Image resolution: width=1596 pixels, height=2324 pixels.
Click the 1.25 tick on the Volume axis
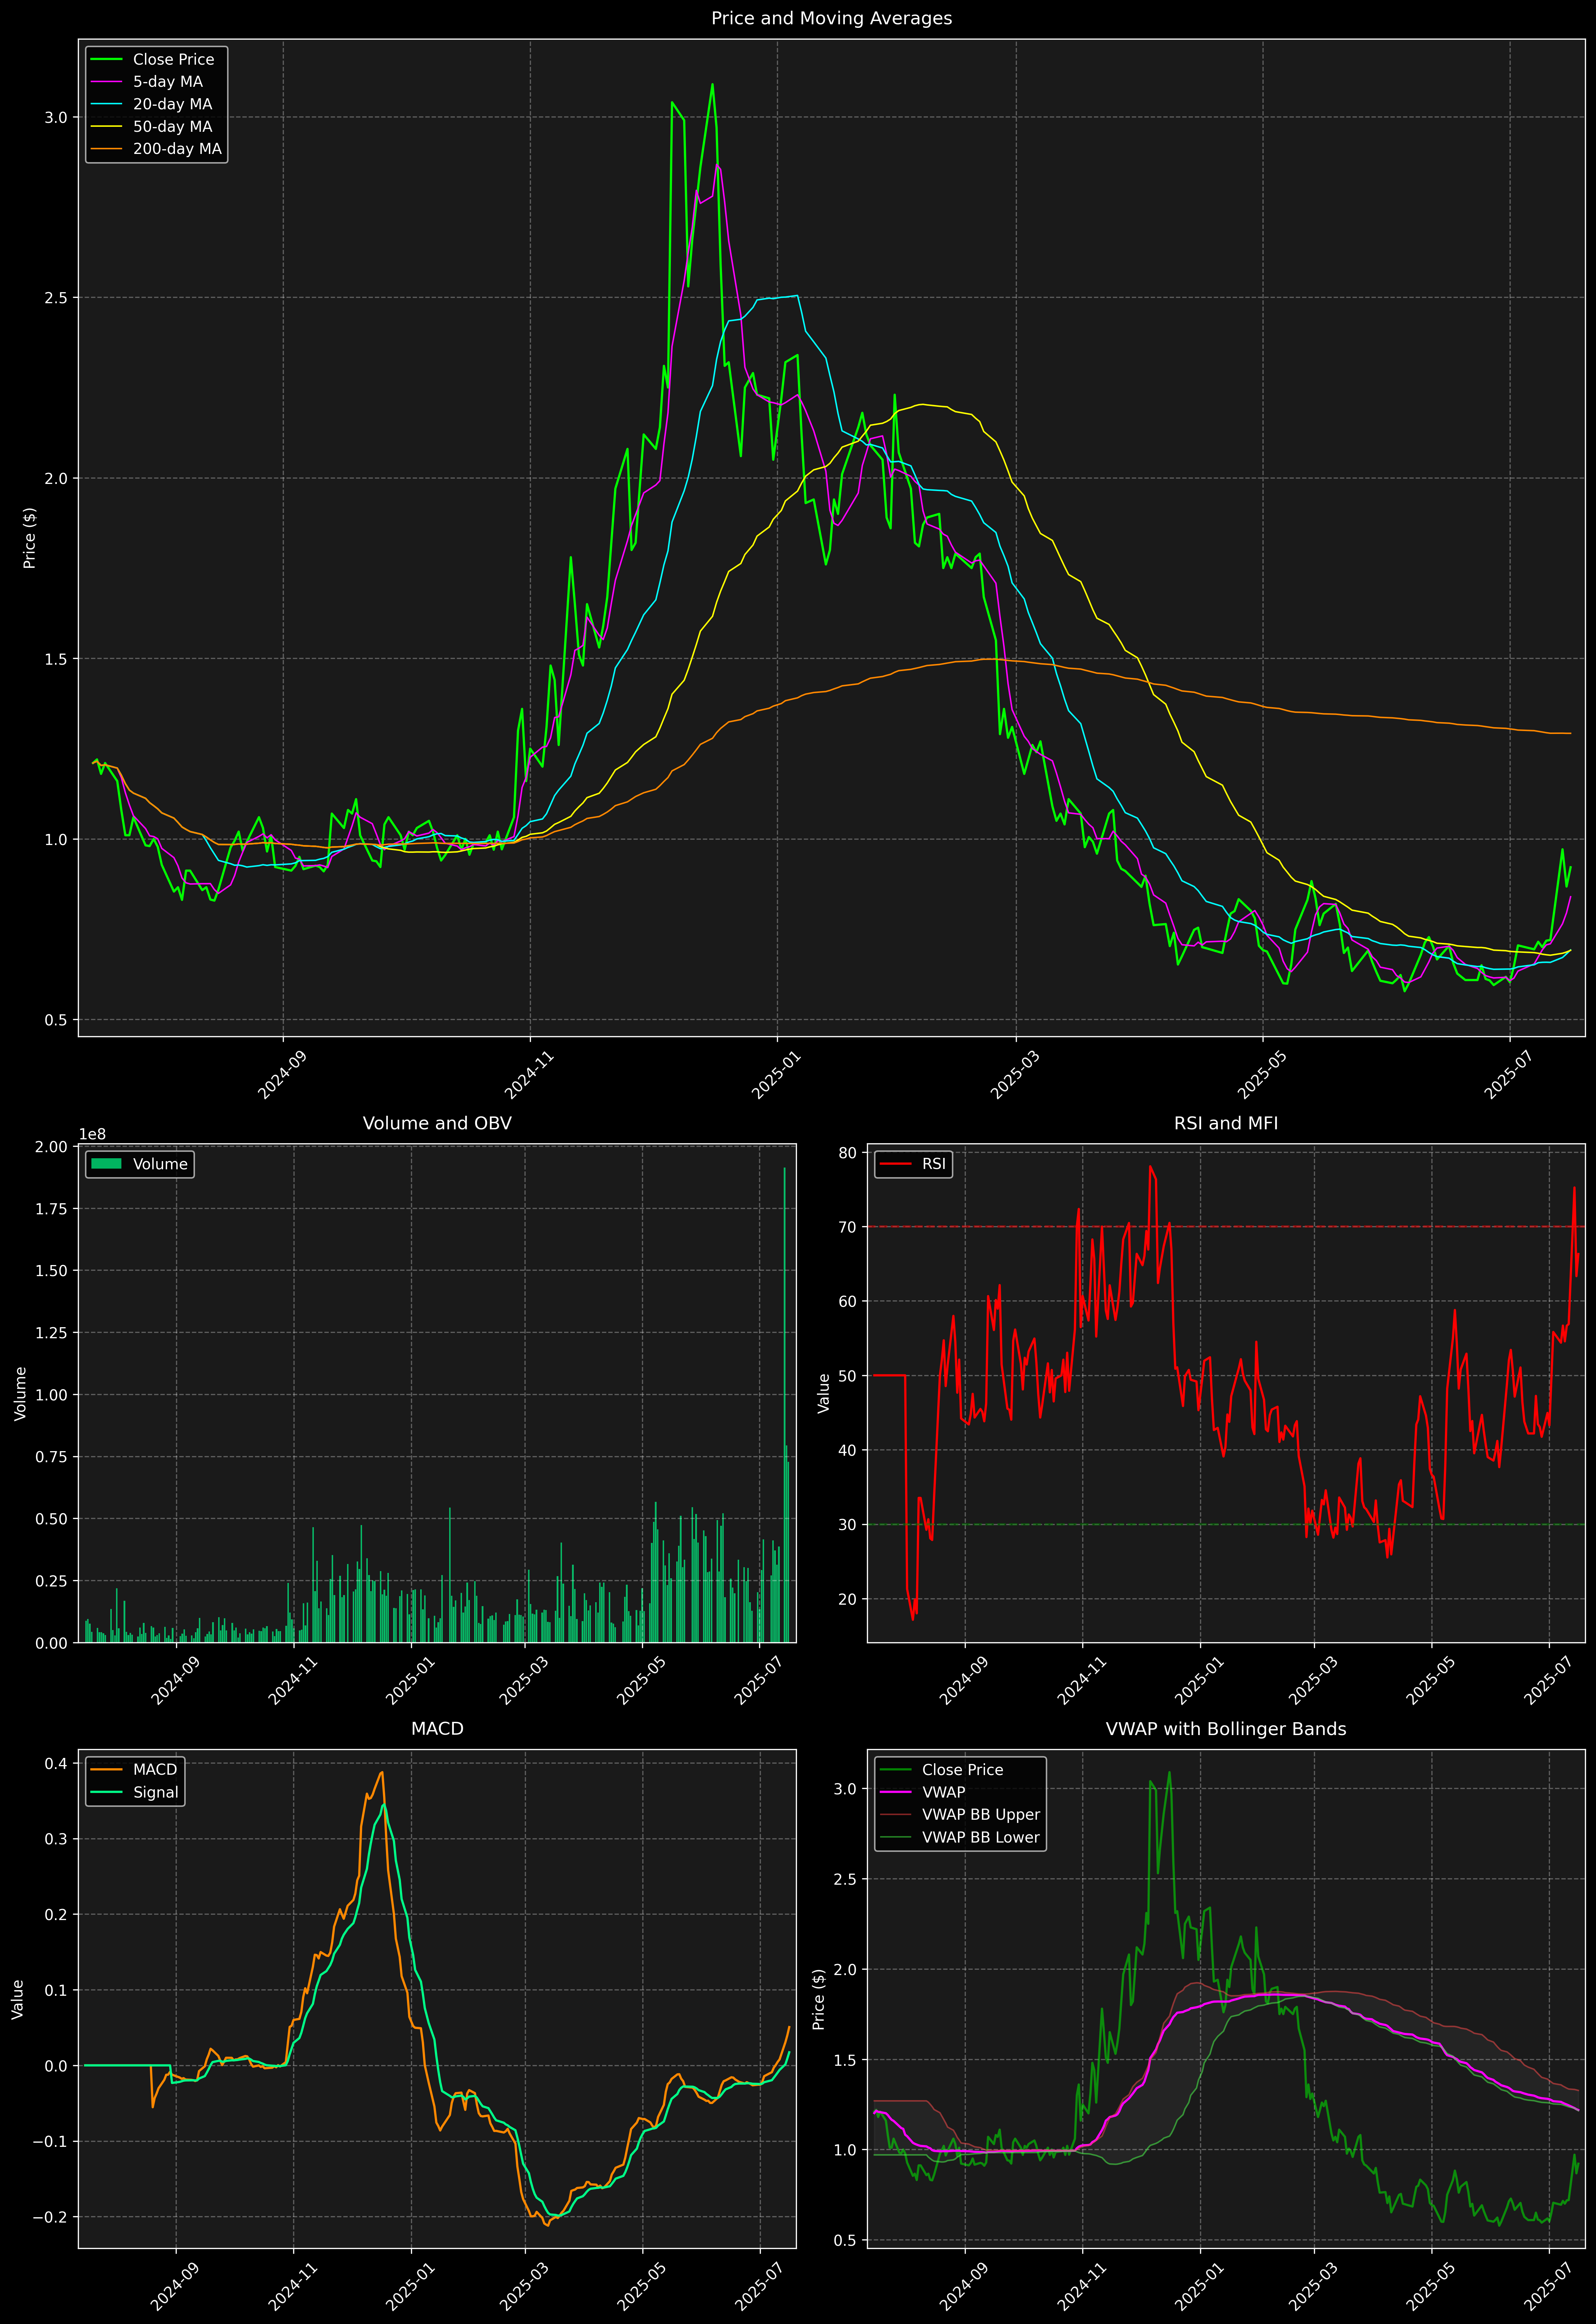[x=51, y=1333]
